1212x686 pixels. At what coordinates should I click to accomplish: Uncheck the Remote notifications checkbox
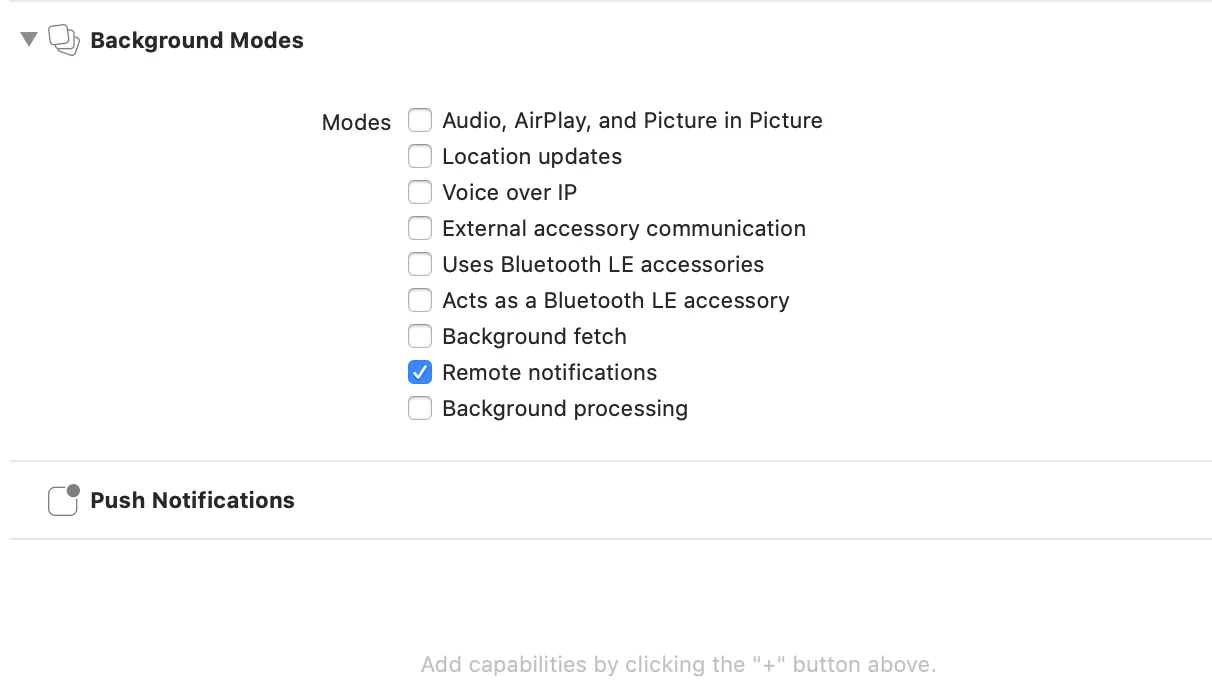pyautogui.click(x=420, y=373)
